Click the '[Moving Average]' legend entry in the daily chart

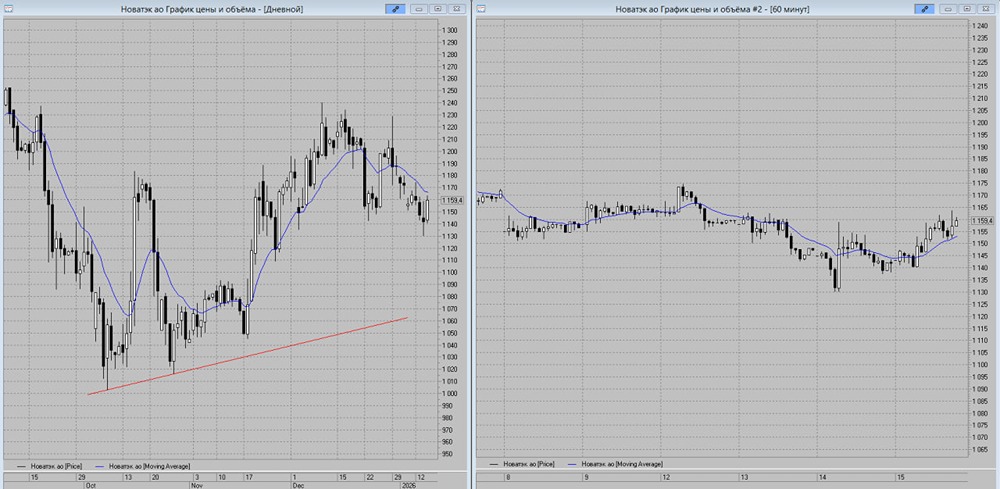[143, 466]
